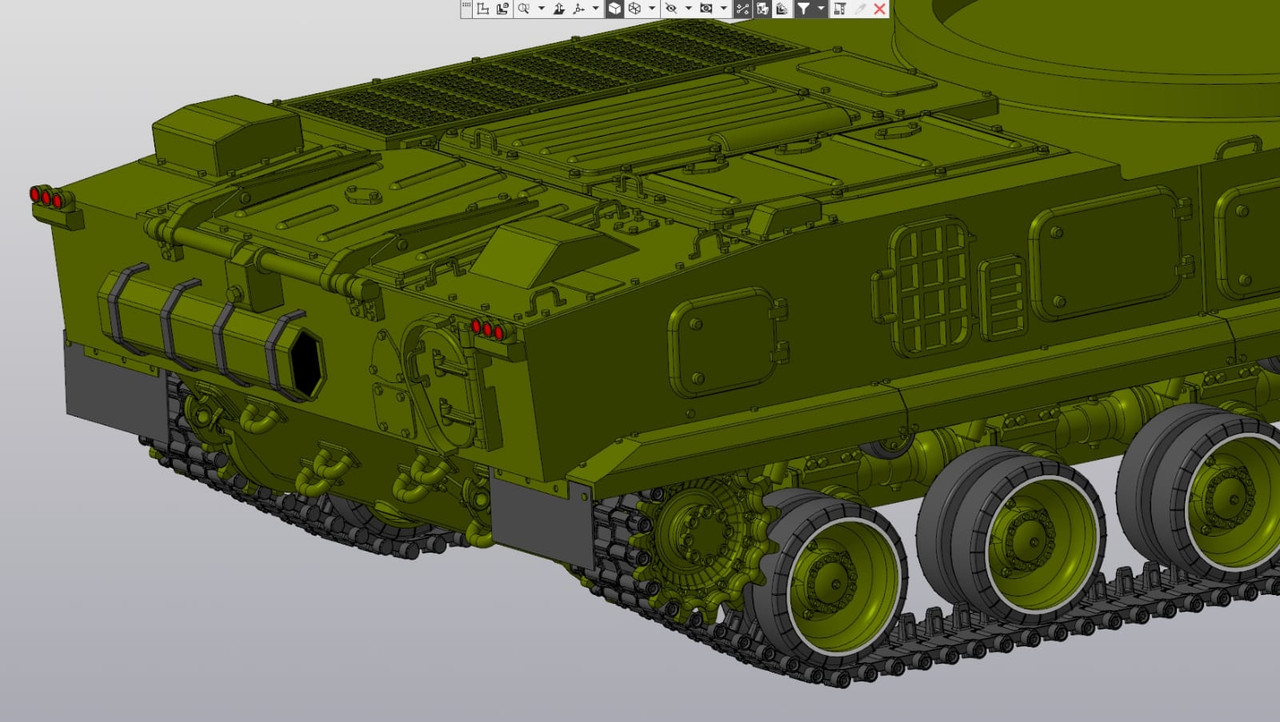Open the visibility eye dropdown arrow
The height and width of the screenshot is (722, 1280).
click(x=724, y=8)
